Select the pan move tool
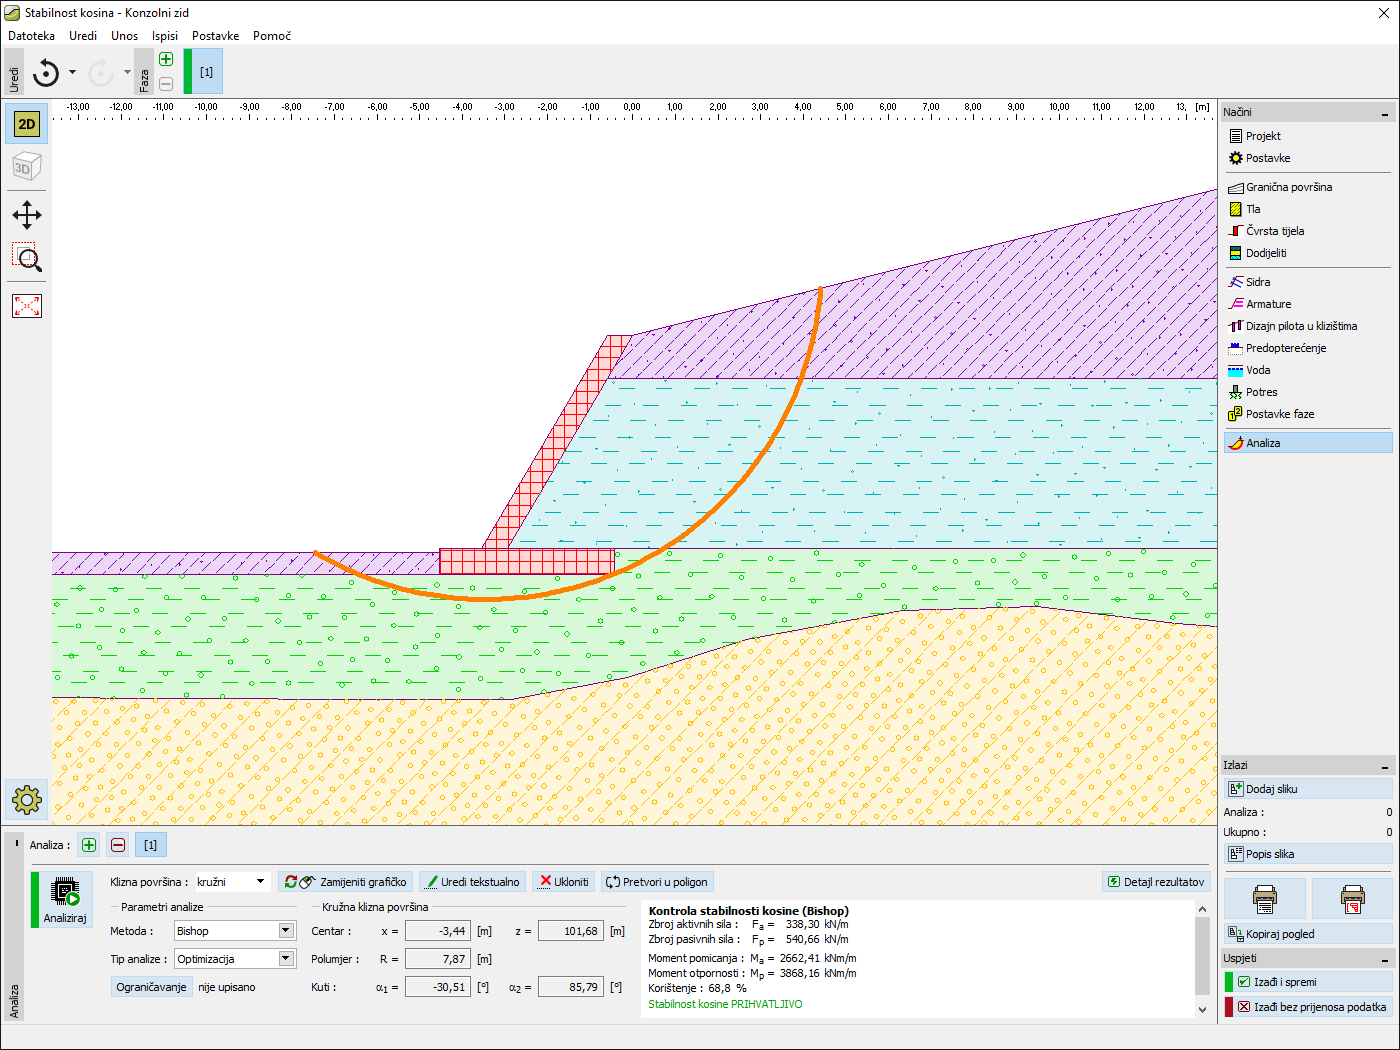This screenshot has width=1400, height=1050. pyautogui.click(x=27, y=215)
